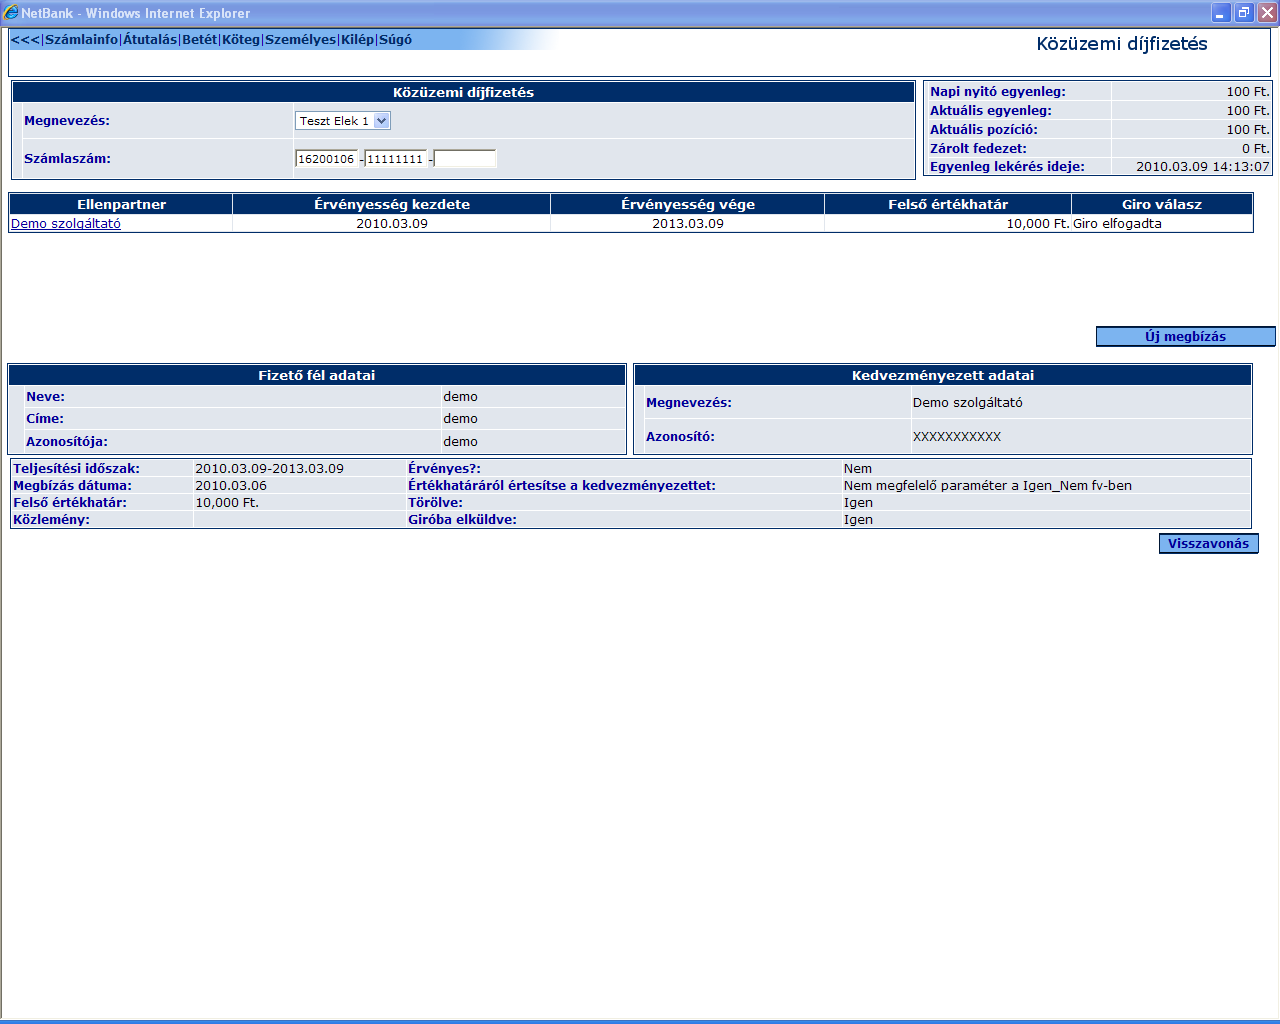The image size is (1280, 1024).
Task: Click the Kedvezményezett adatai panel header
Action: pos(943,376)
